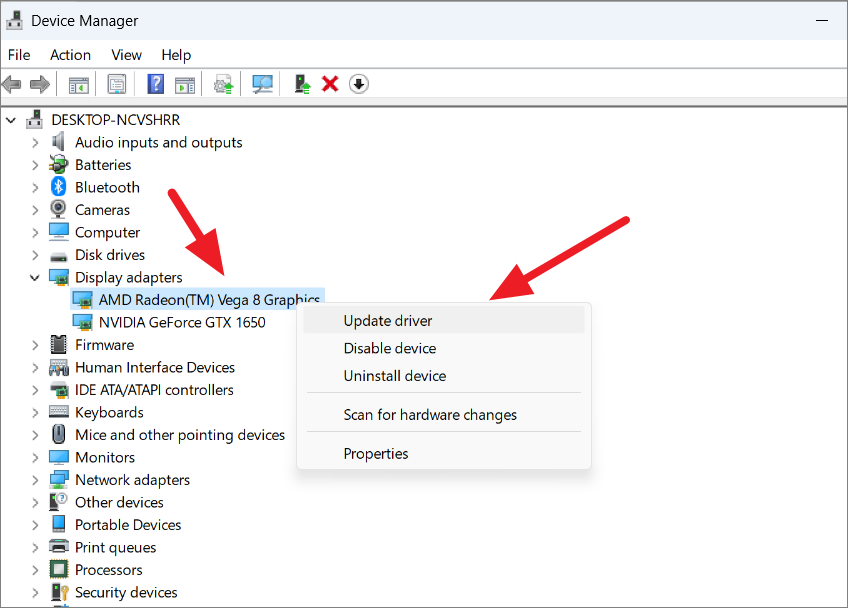Expand the Portable Devices chevron
Image resolution: width=848 pixels, height=608 pixels.
35,525
